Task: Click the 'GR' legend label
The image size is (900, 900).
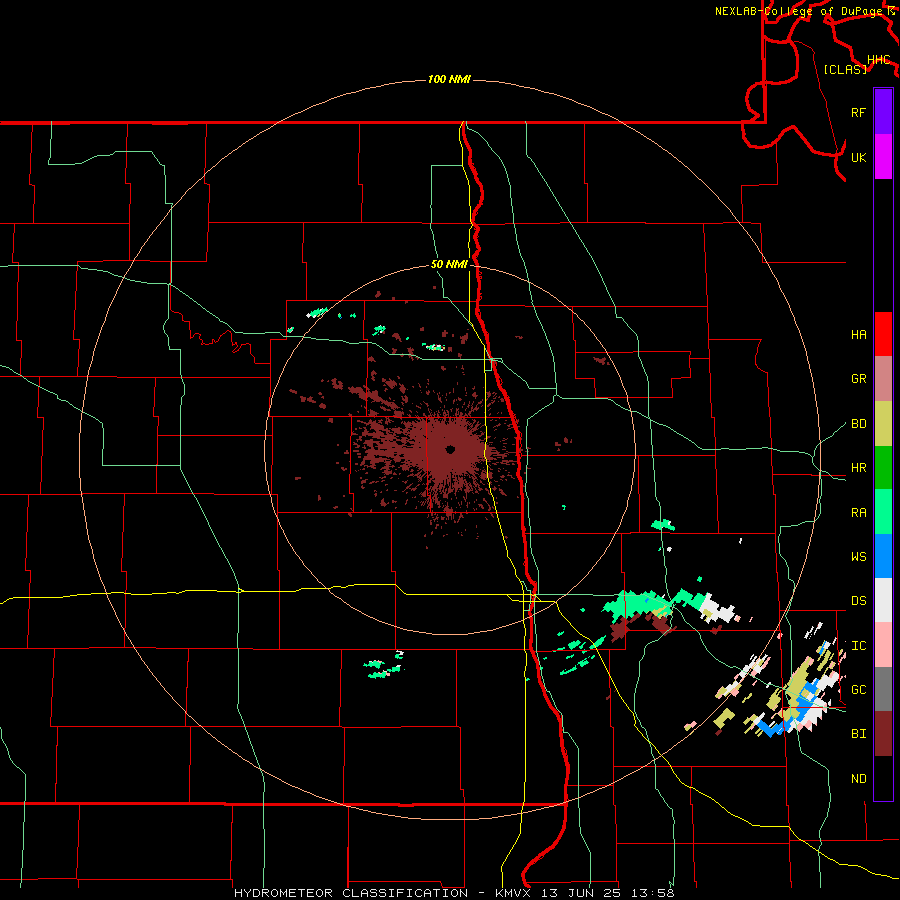Action: click(x=858, y=379)
